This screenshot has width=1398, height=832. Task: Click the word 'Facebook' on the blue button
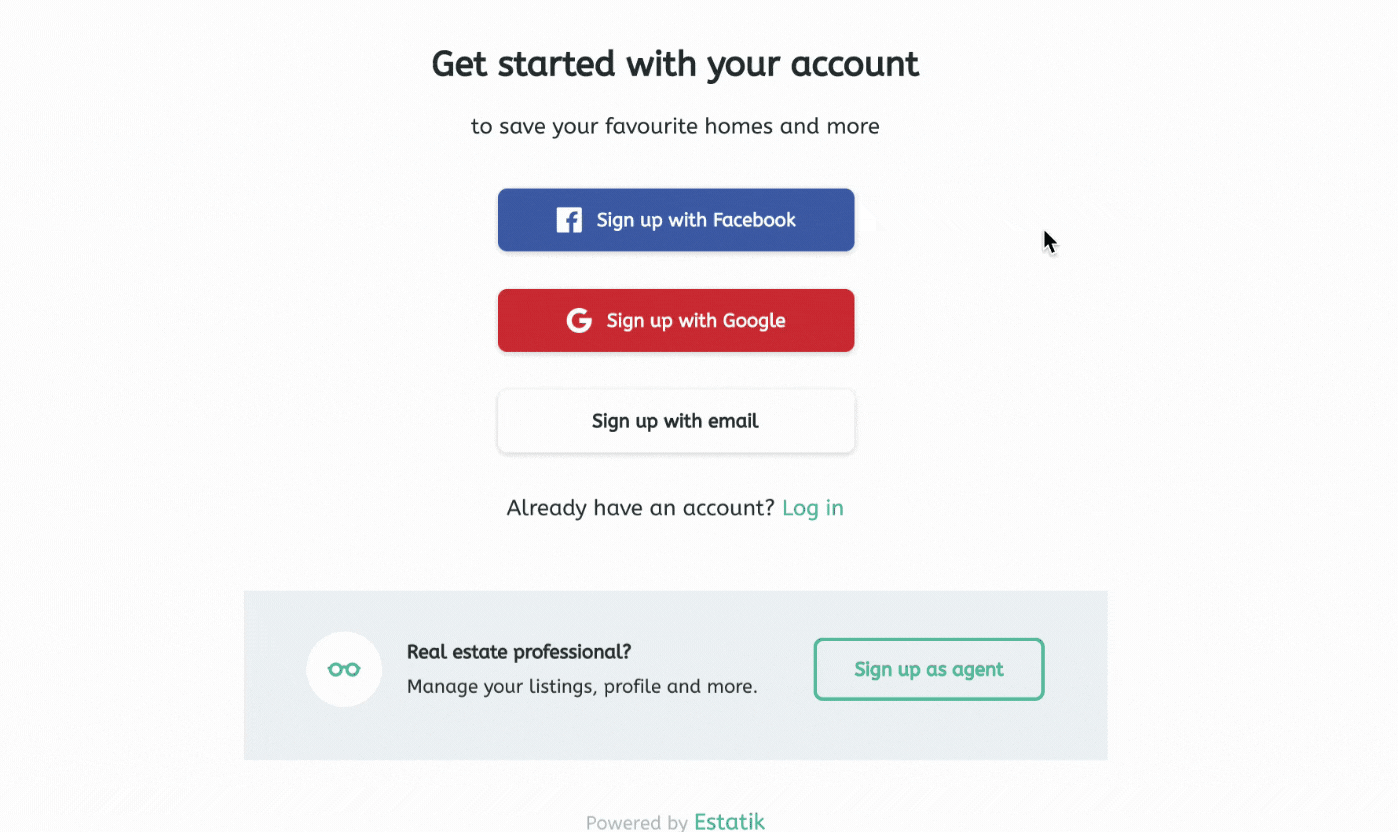point(754,220)
